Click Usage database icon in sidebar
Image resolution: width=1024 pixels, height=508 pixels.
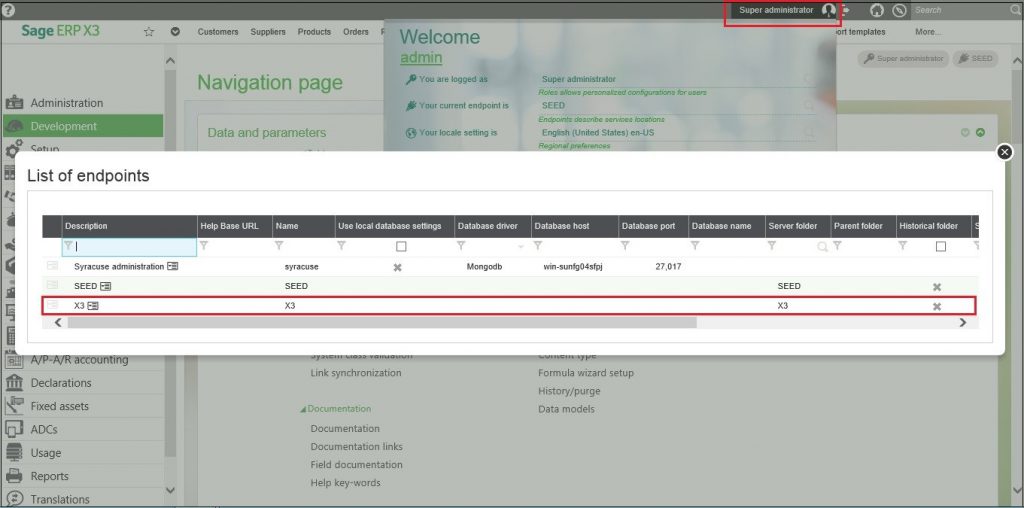(14, 452)
